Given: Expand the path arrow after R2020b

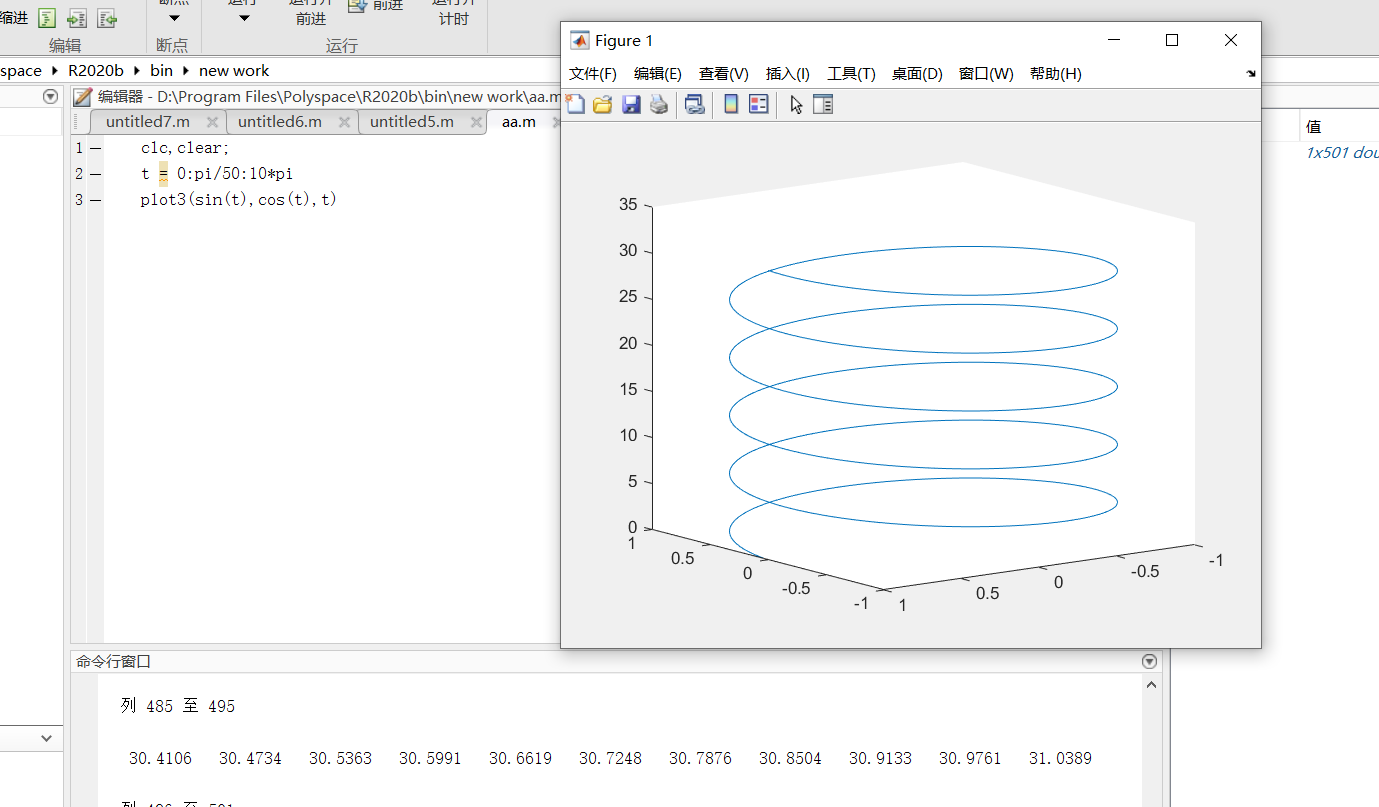Looking at the screenshot, I should pos(138,71).
